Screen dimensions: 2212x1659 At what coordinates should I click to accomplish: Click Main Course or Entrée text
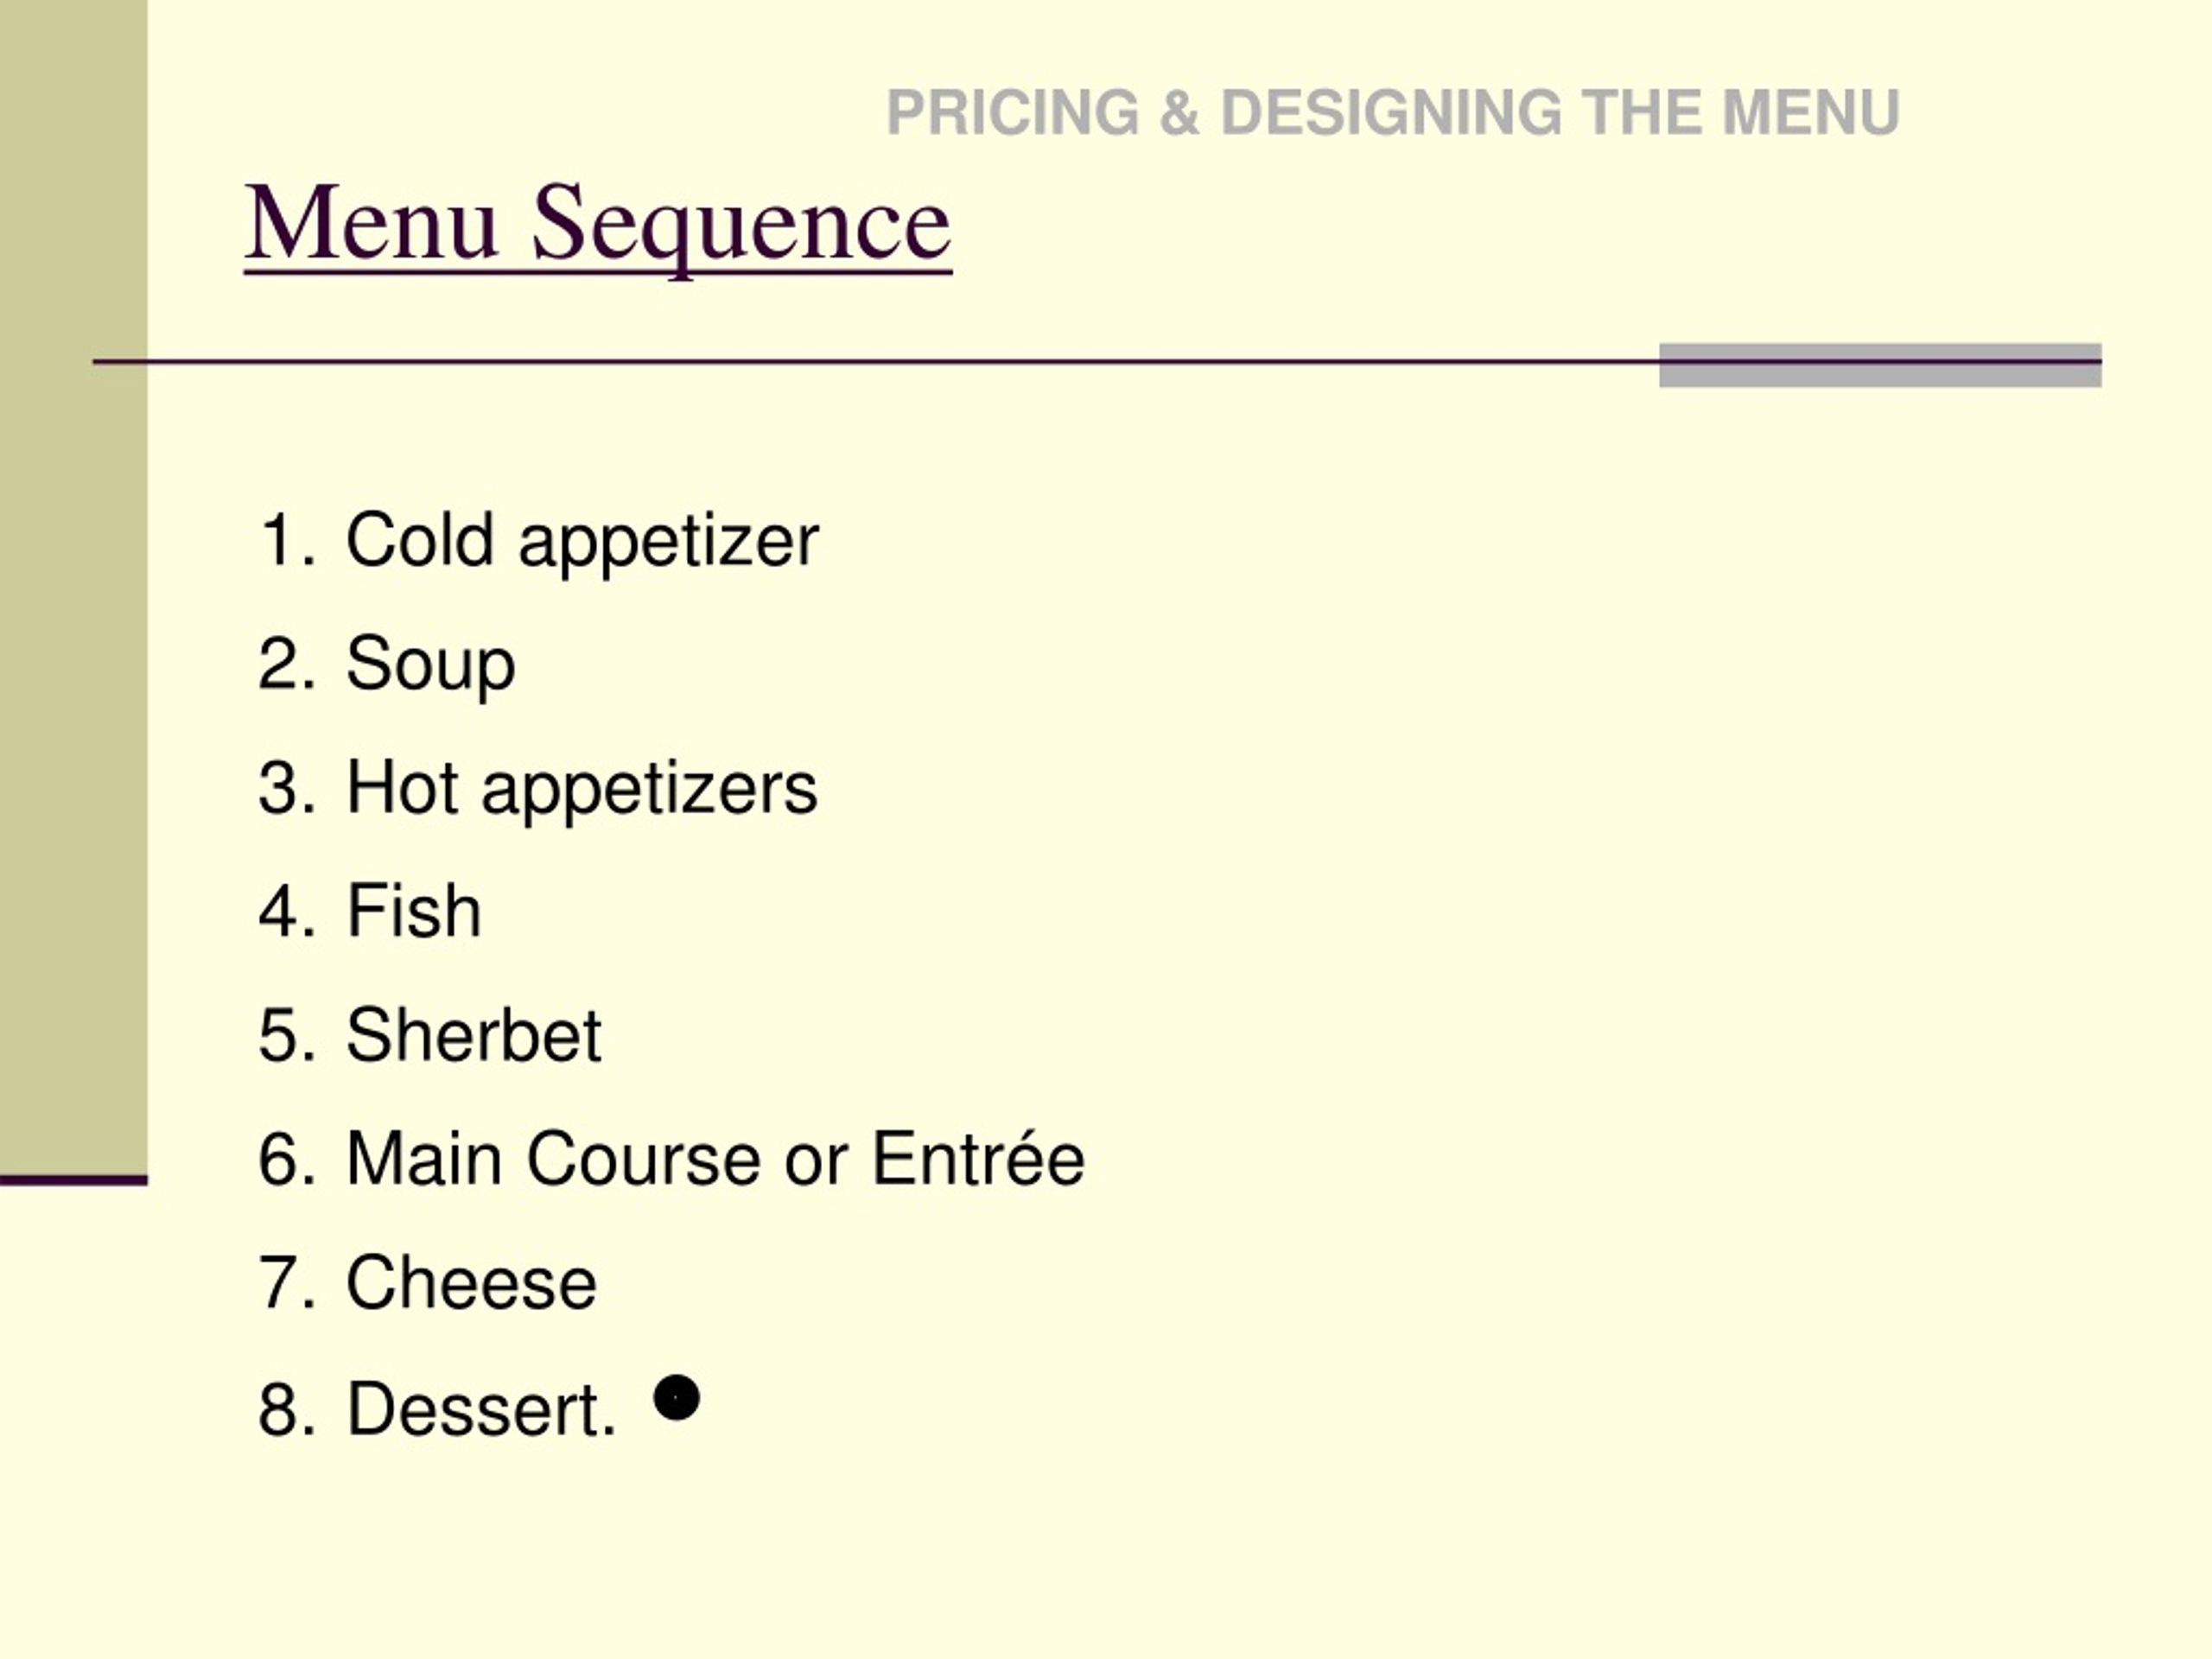pos(714,1159)
